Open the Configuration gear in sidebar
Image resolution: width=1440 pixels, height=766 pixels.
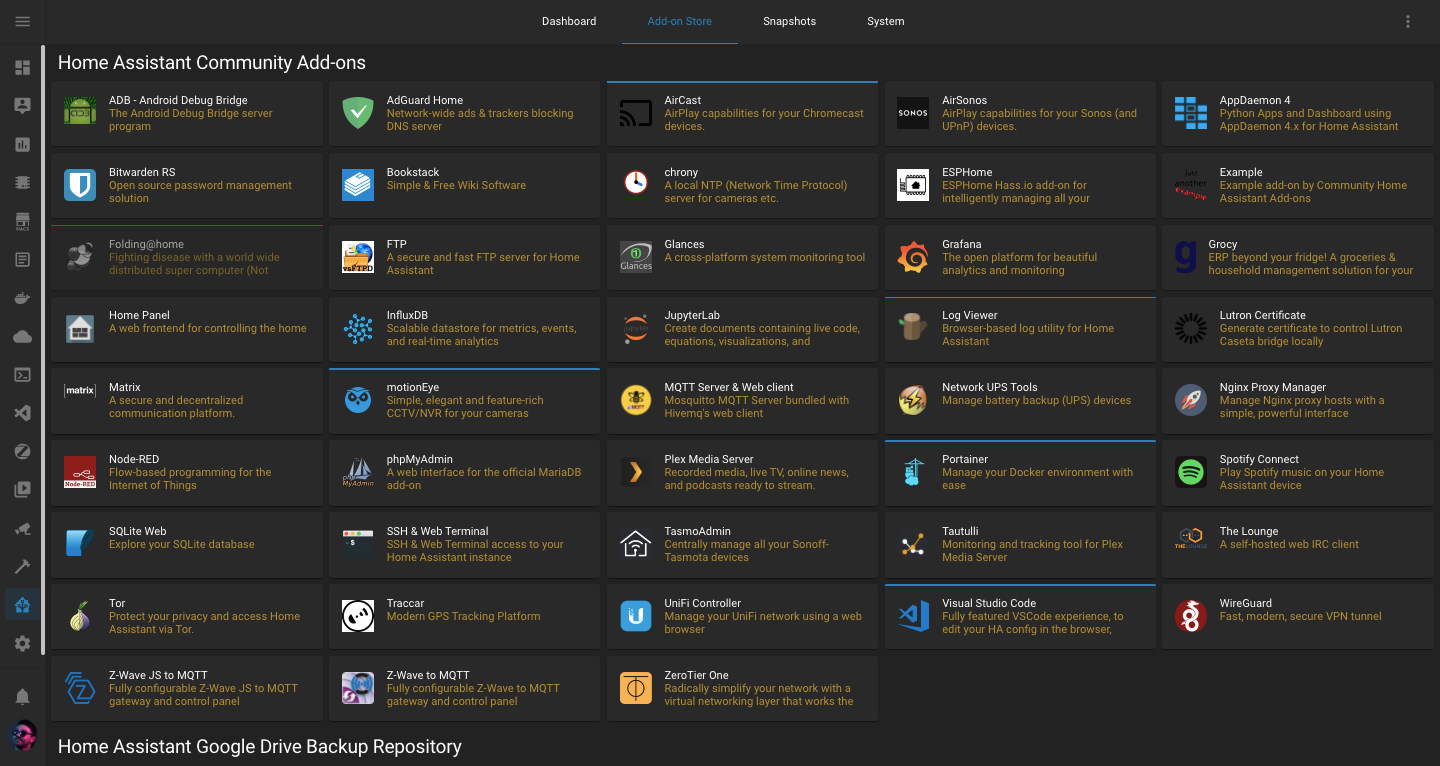[22, 643]
